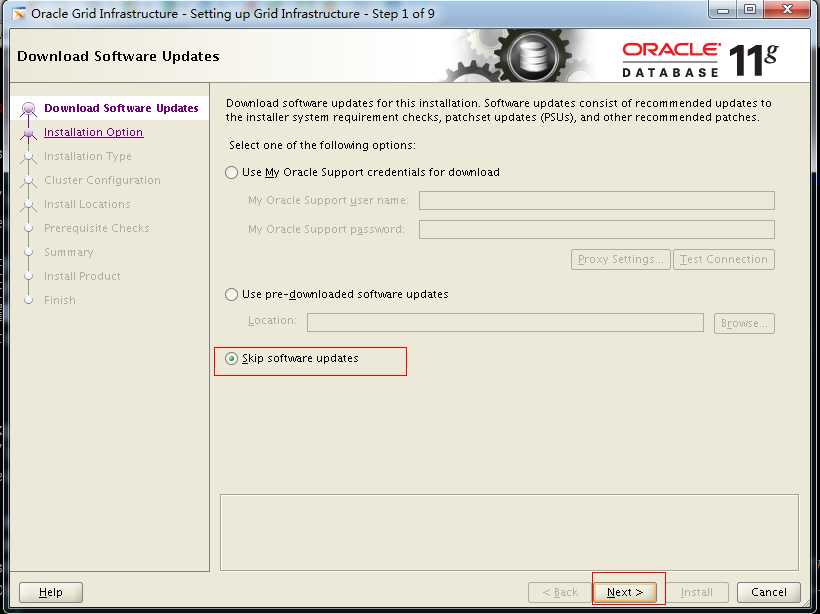The width and height of the screenshot is (820, 614).
Task: Click the Browse button for location
Action: (744, 323)
